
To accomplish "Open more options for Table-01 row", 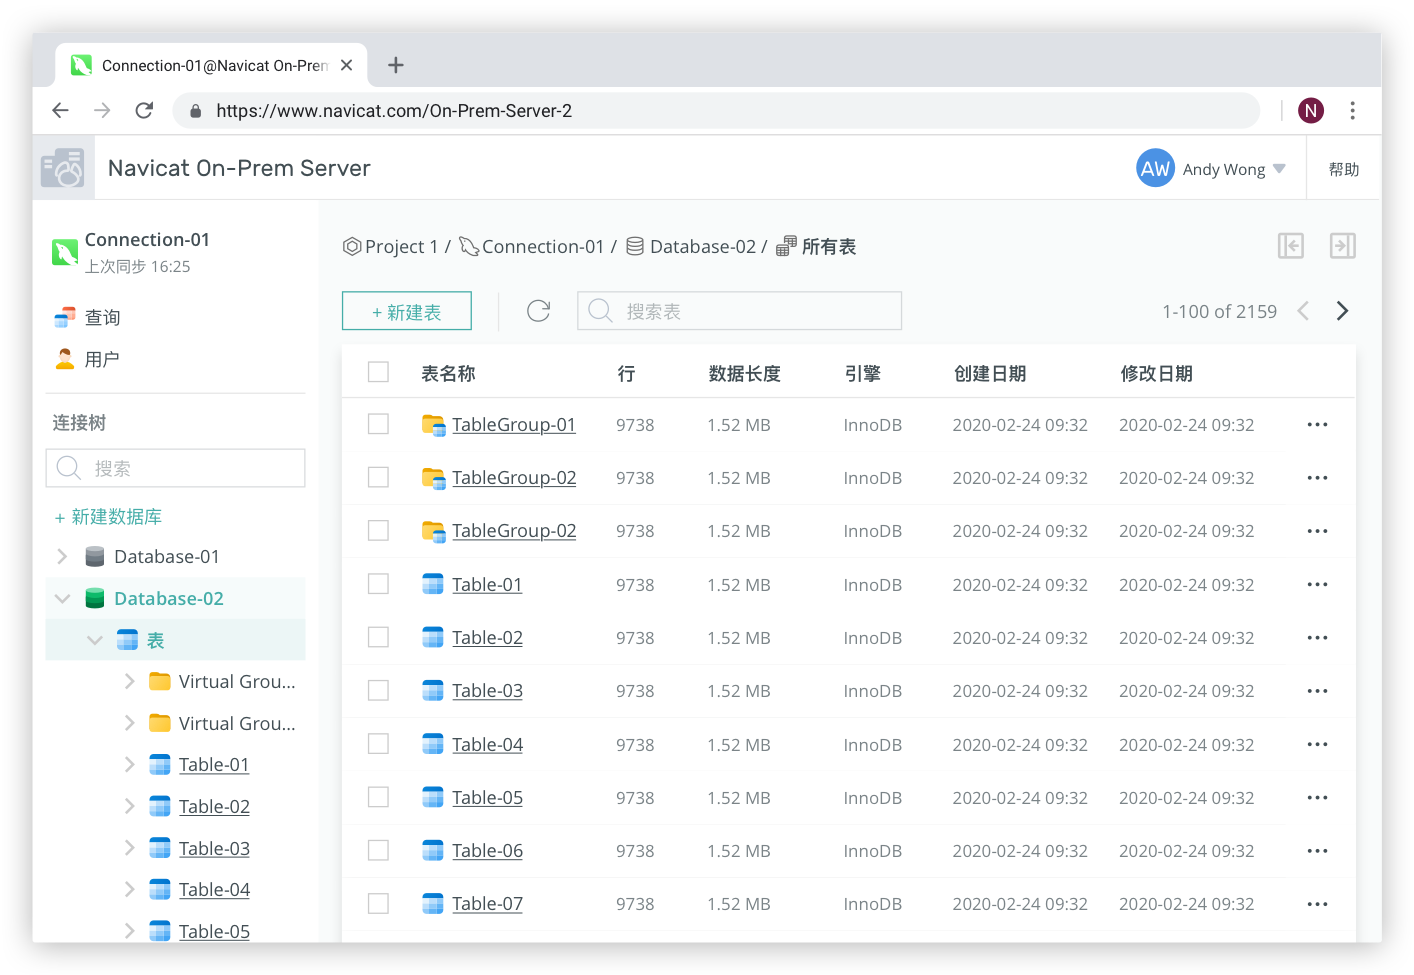I will tap(1317, 584).
